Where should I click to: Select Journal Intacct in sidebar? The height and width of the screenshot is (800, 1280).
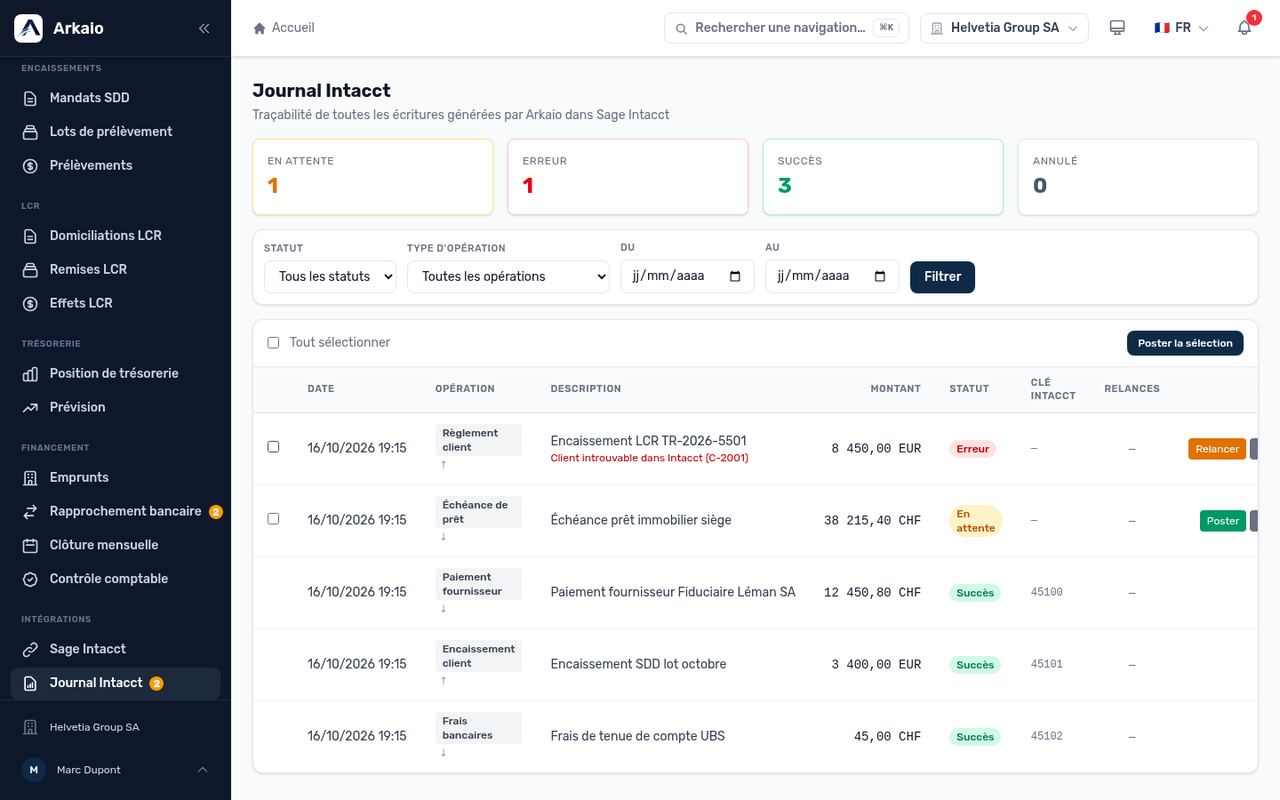pos(115,684)
